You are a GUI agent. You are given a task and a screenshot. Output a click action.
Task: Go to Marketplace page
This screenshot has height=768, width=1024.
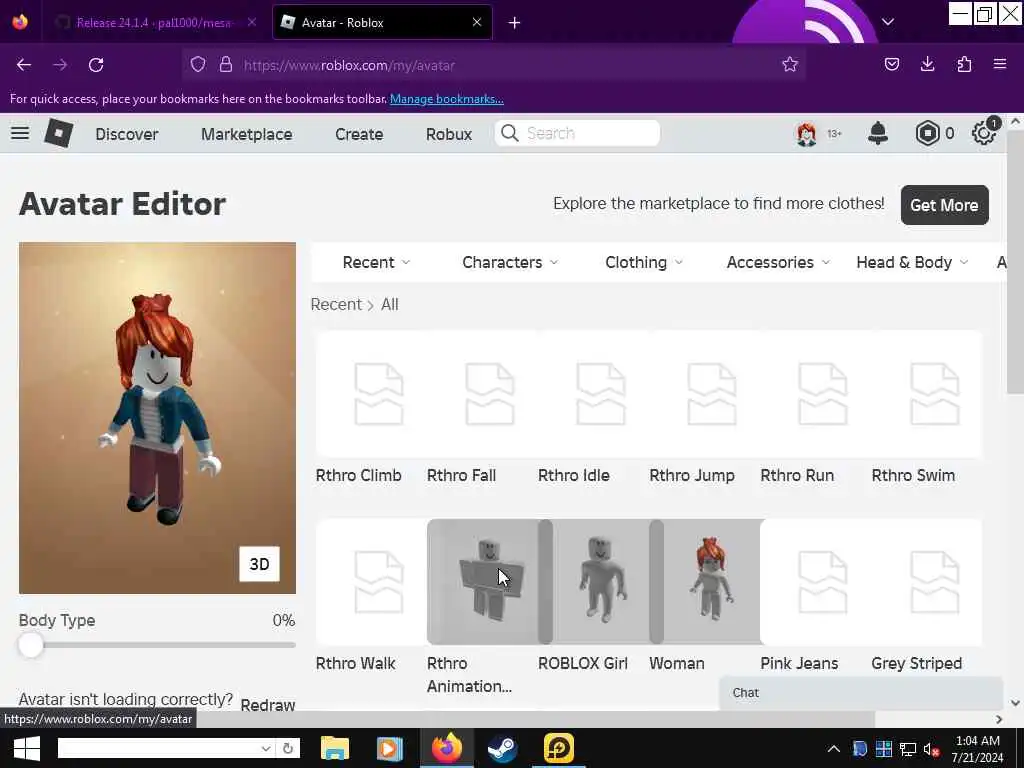[x=247, y=134]
